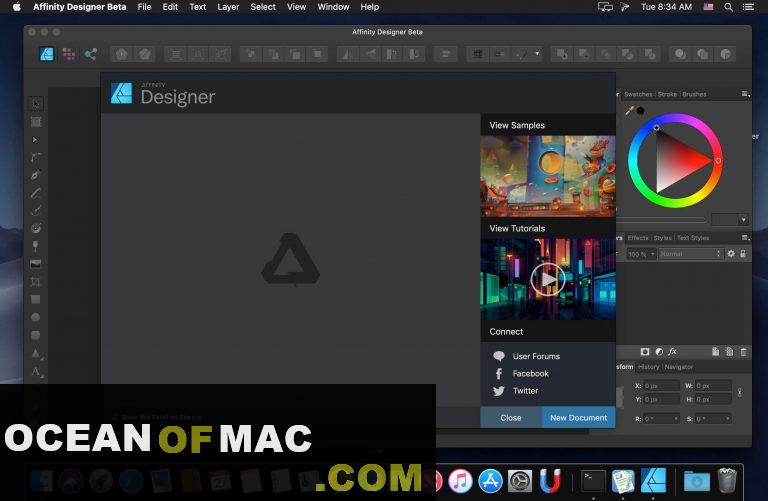Select the Vector Crop tool
Screen dimensions: 768x501
(35, 282)
